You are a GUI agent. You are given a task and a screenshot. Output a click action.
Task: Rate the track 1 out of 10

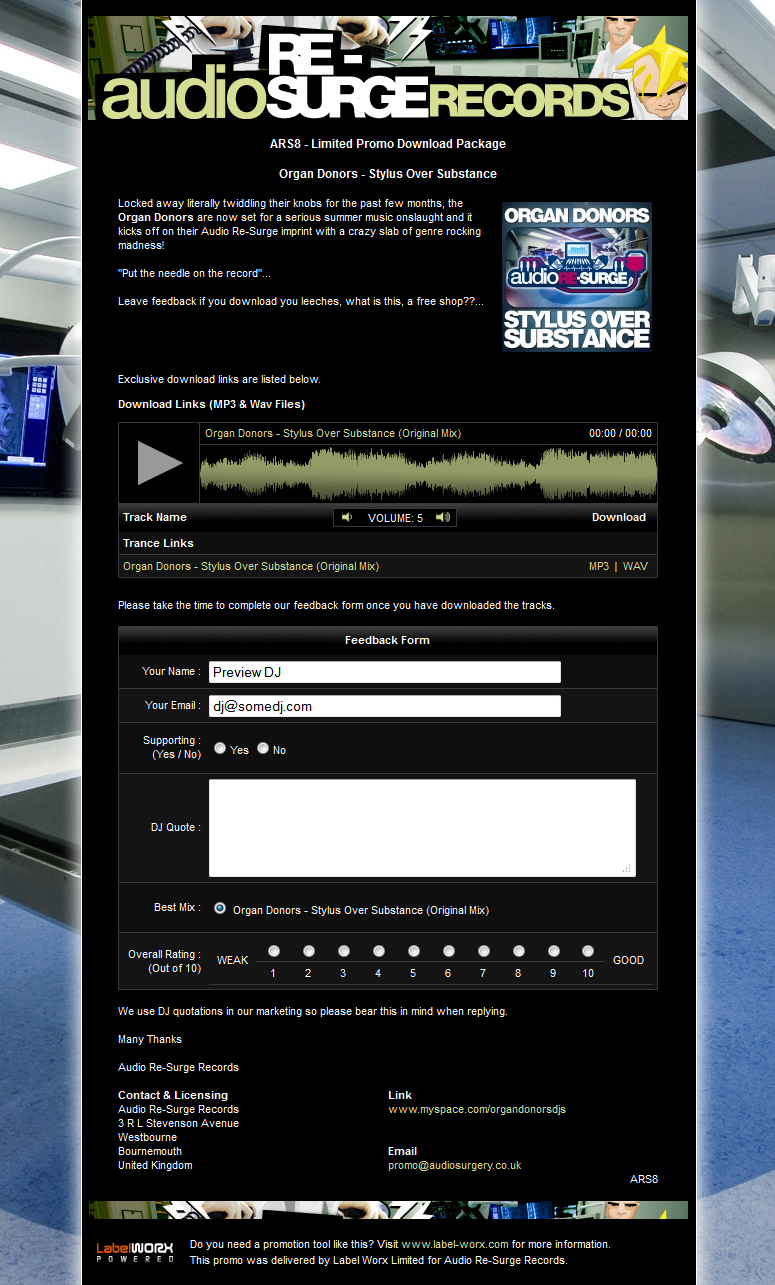273,951
